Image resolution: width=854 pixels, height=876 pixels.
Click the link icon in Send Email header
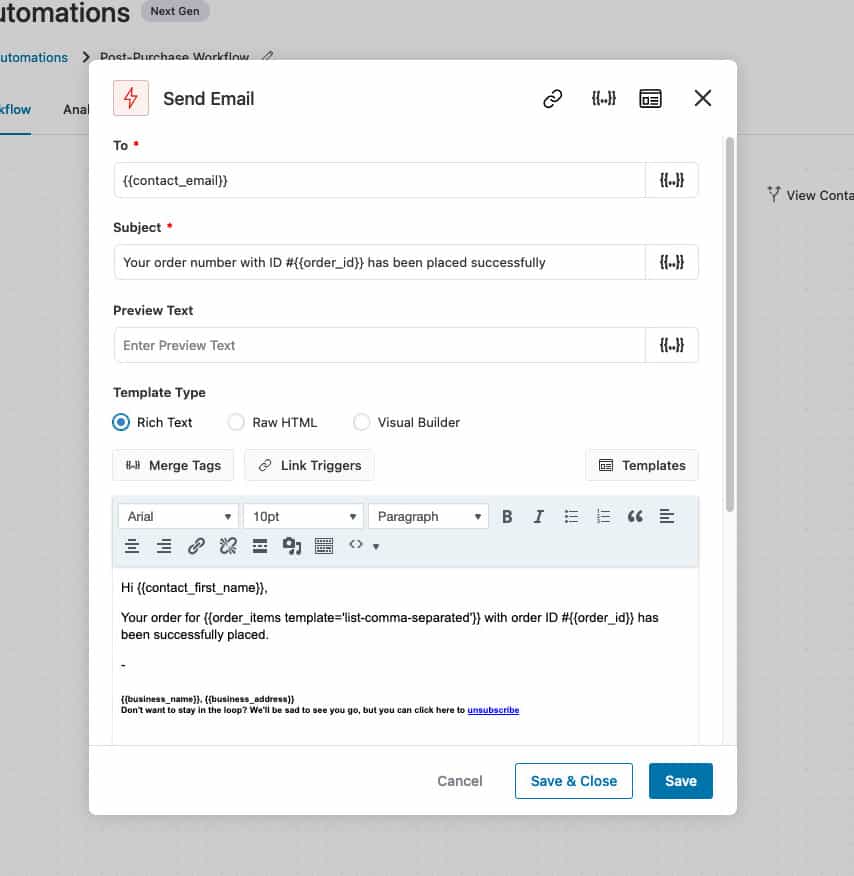tap(552, 99)
